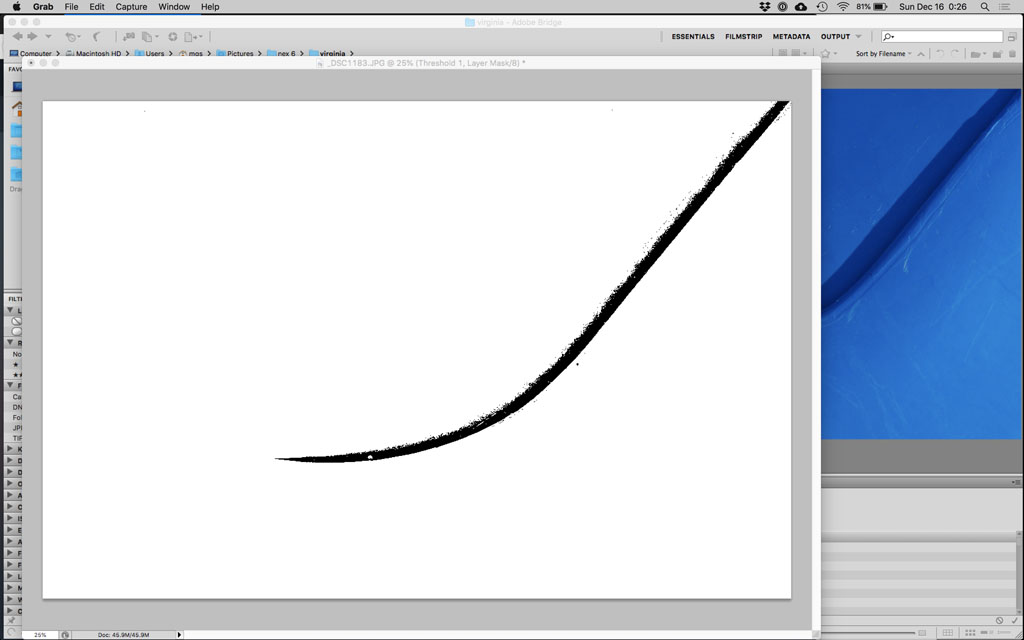Image resolution: width=1024 pixels, height=640 pixels.
Task: Toggle ascending sort order arrow in Bridge
Action: pyautogui.click(x=921, y=54)
